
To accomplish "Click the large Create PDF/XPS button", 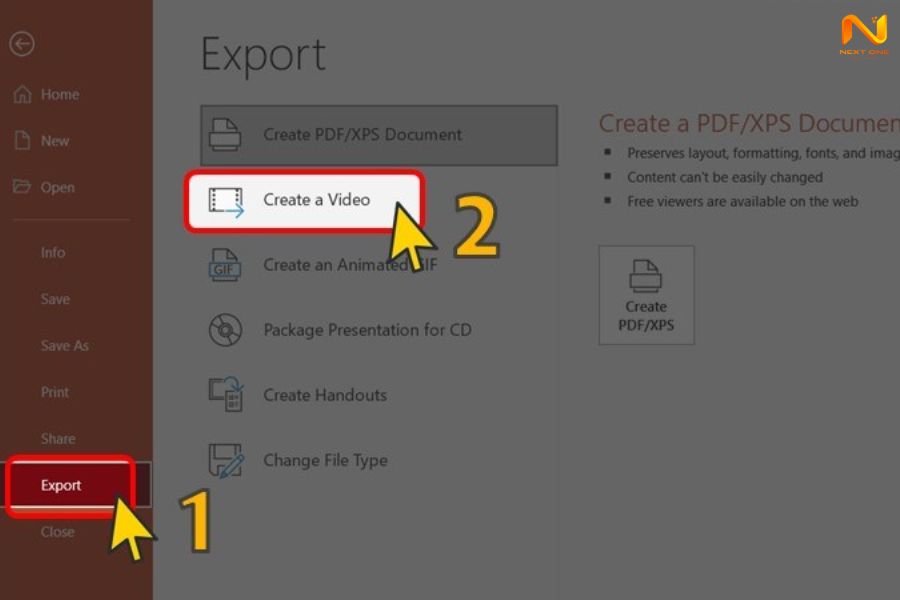I will pyautogui.click(x=646, y=295).
